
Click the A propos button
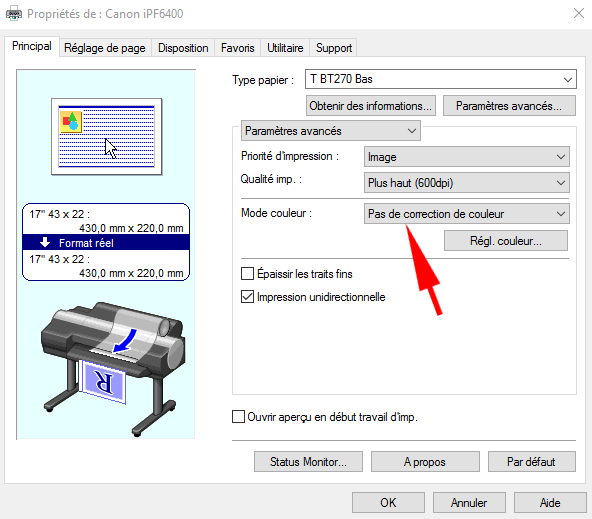point(425,462)
